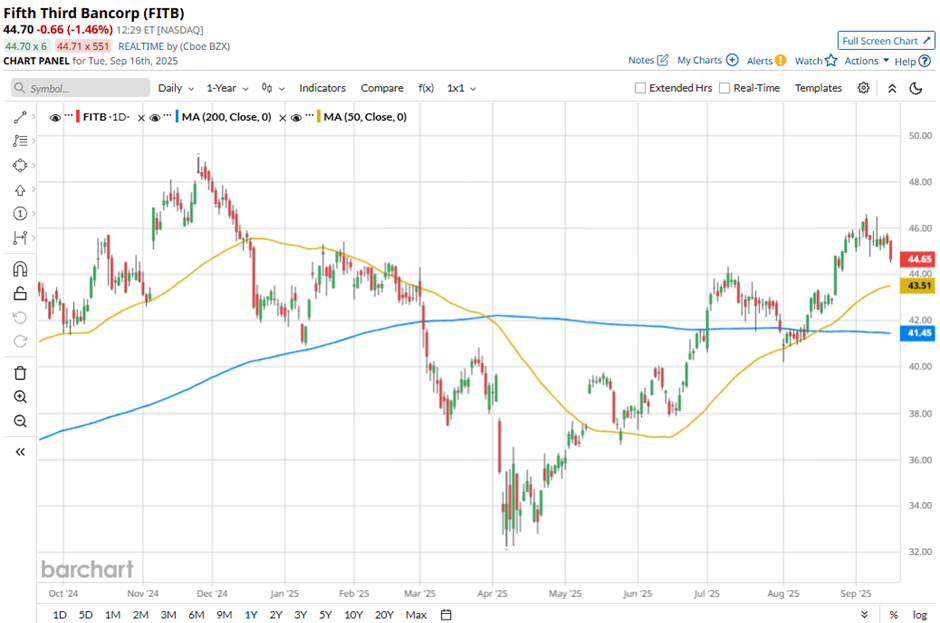
Task: Open FITB series options (three dots)
Action: tap(68, 115)
